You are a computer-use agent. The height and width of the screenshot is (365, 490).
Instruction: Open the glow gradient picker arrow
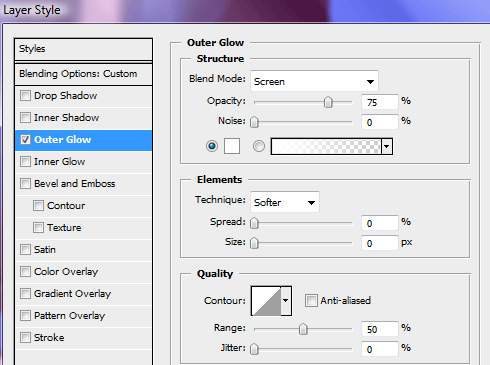(x=387, y=146)
